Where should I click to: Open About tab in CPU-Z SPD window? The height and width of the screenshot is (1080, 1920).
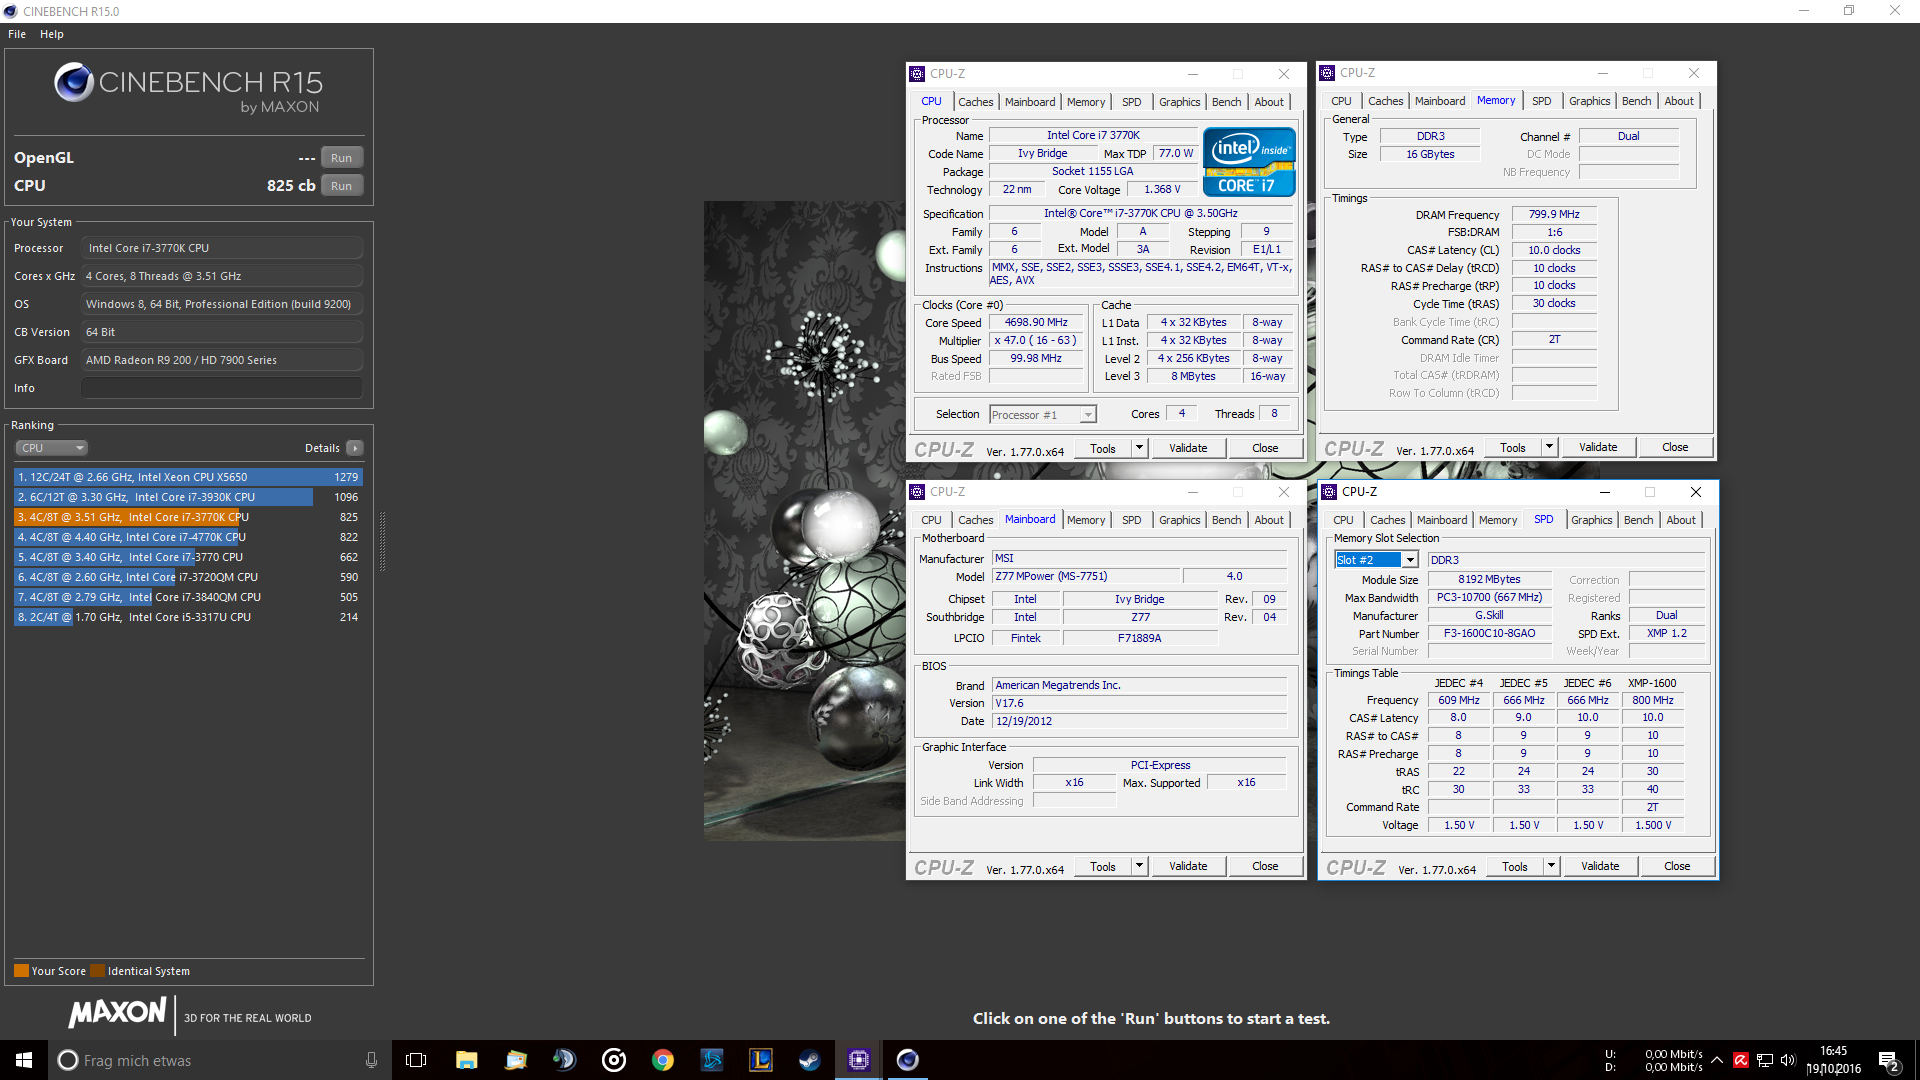coord(1680,520)
